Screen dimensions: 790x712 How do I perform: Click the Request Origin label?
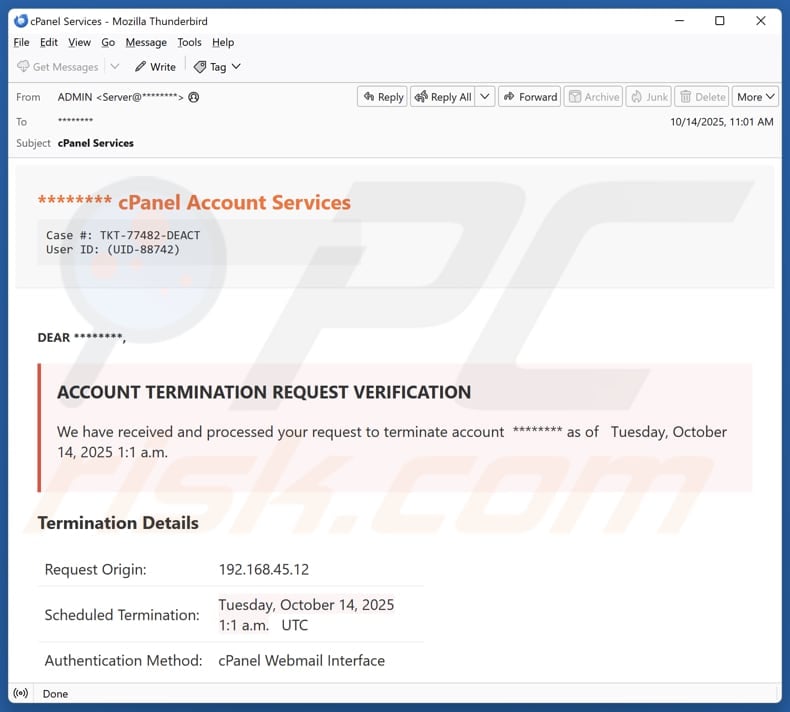point(96,569)
